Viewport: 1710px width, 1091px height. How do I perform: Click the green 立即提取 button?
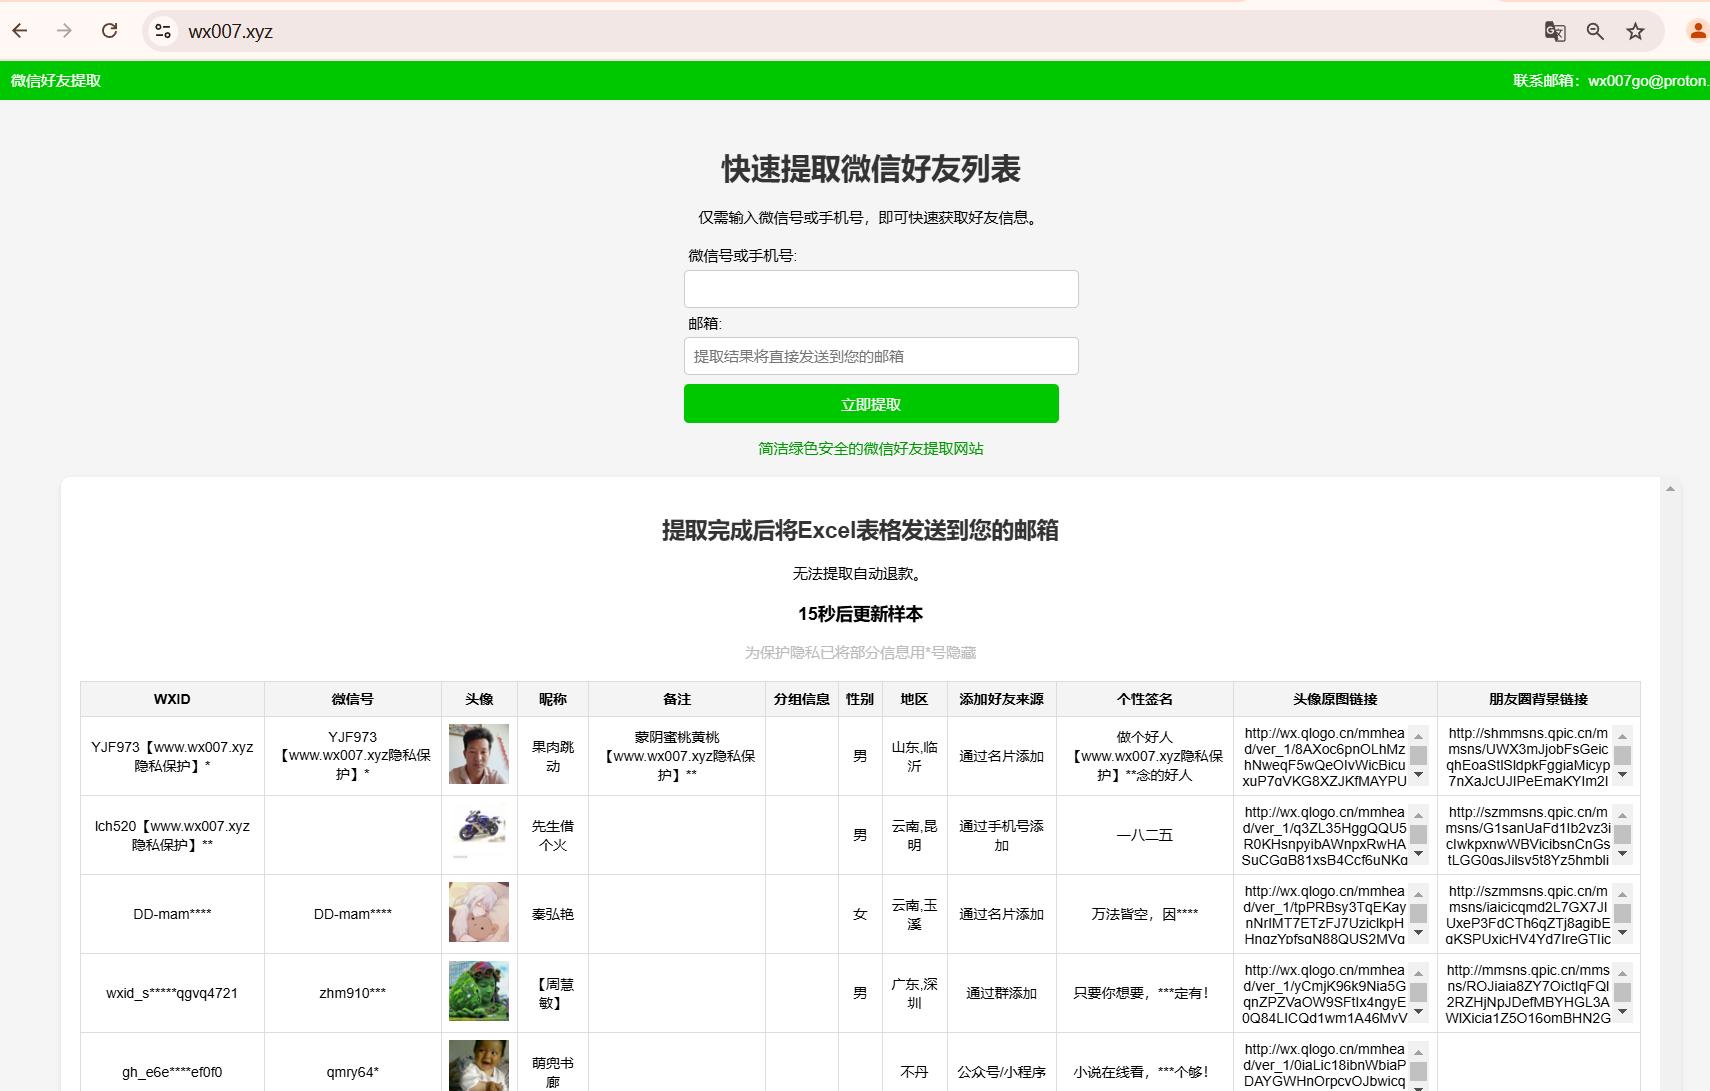point(871,404)
